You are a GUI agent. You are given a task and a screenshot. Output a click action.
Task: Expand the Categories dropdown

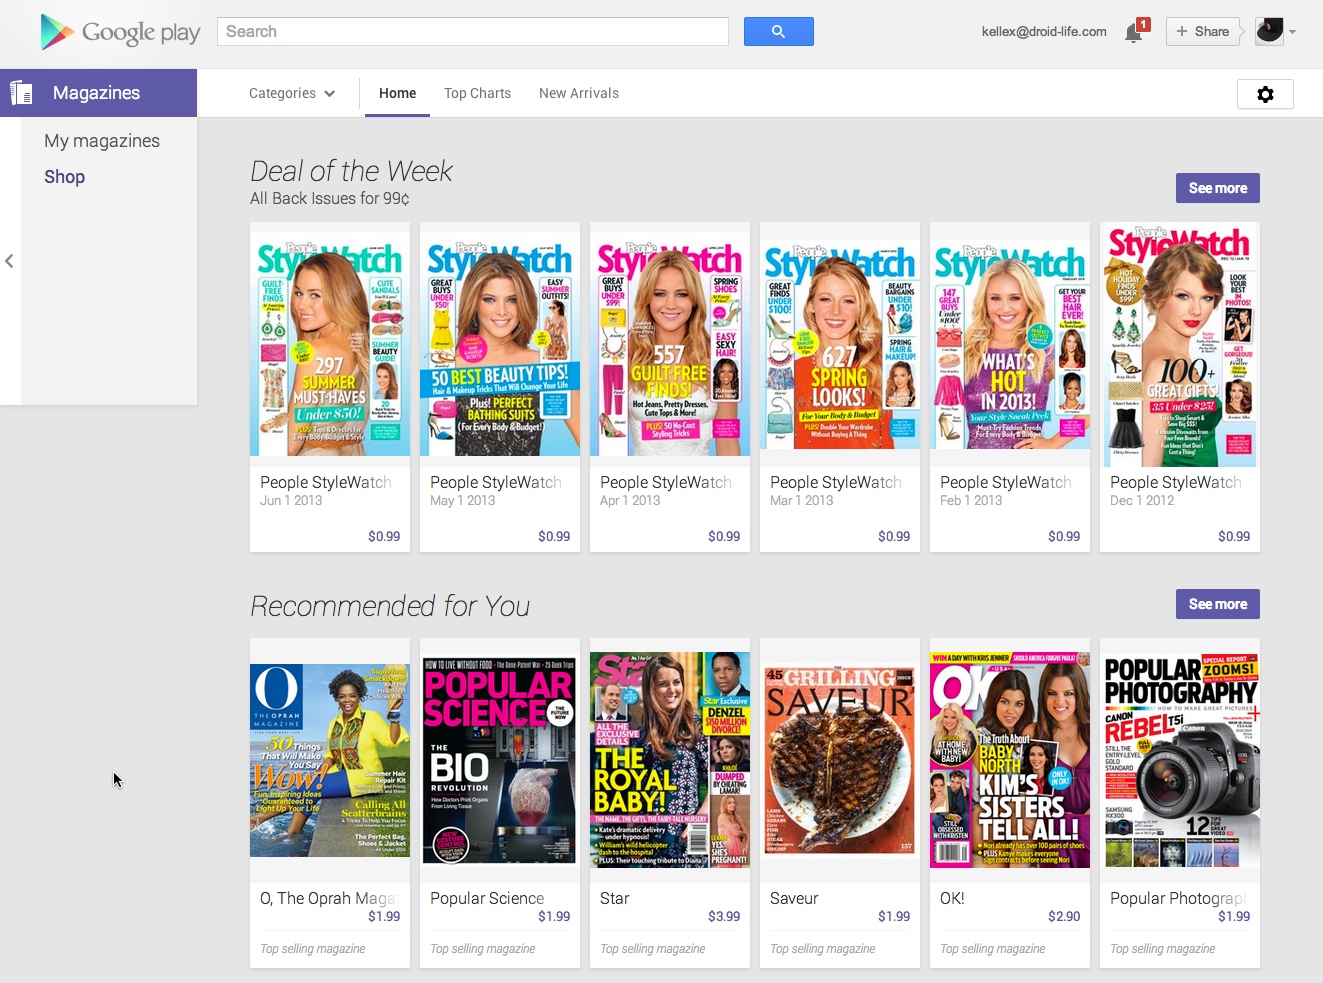[291, 93]
